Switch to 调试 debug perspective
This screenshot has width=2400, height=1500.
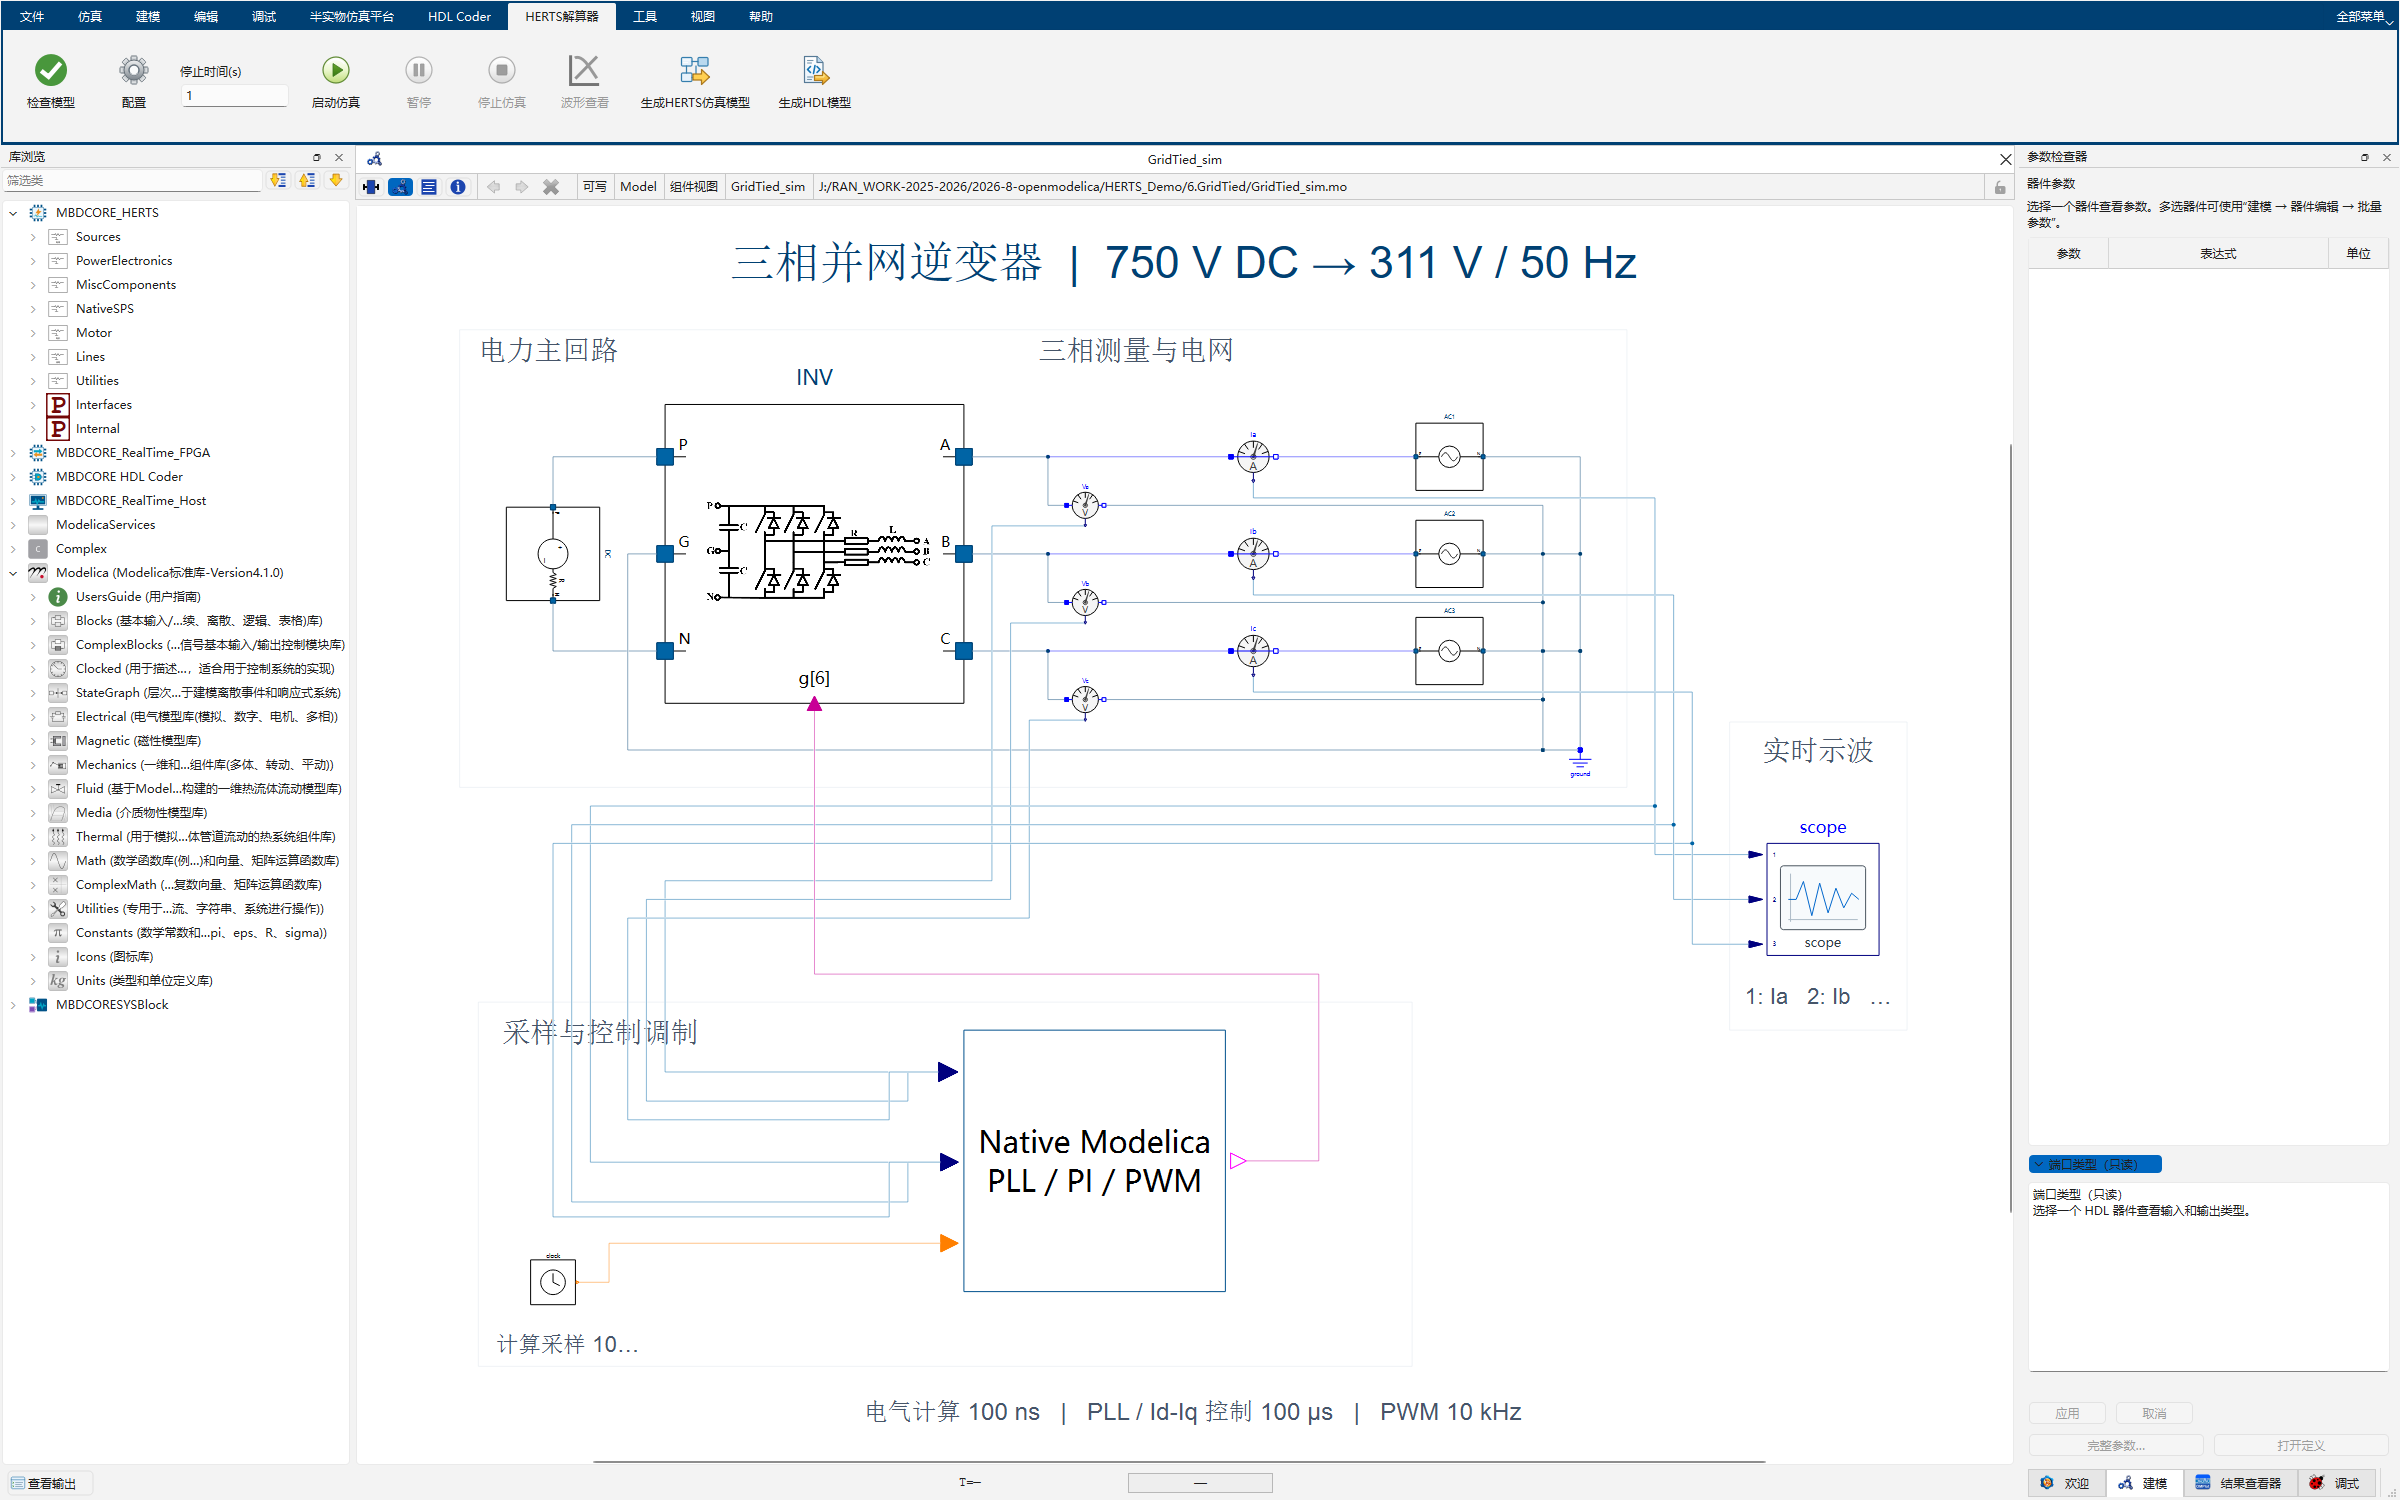coord(2336,1483)
